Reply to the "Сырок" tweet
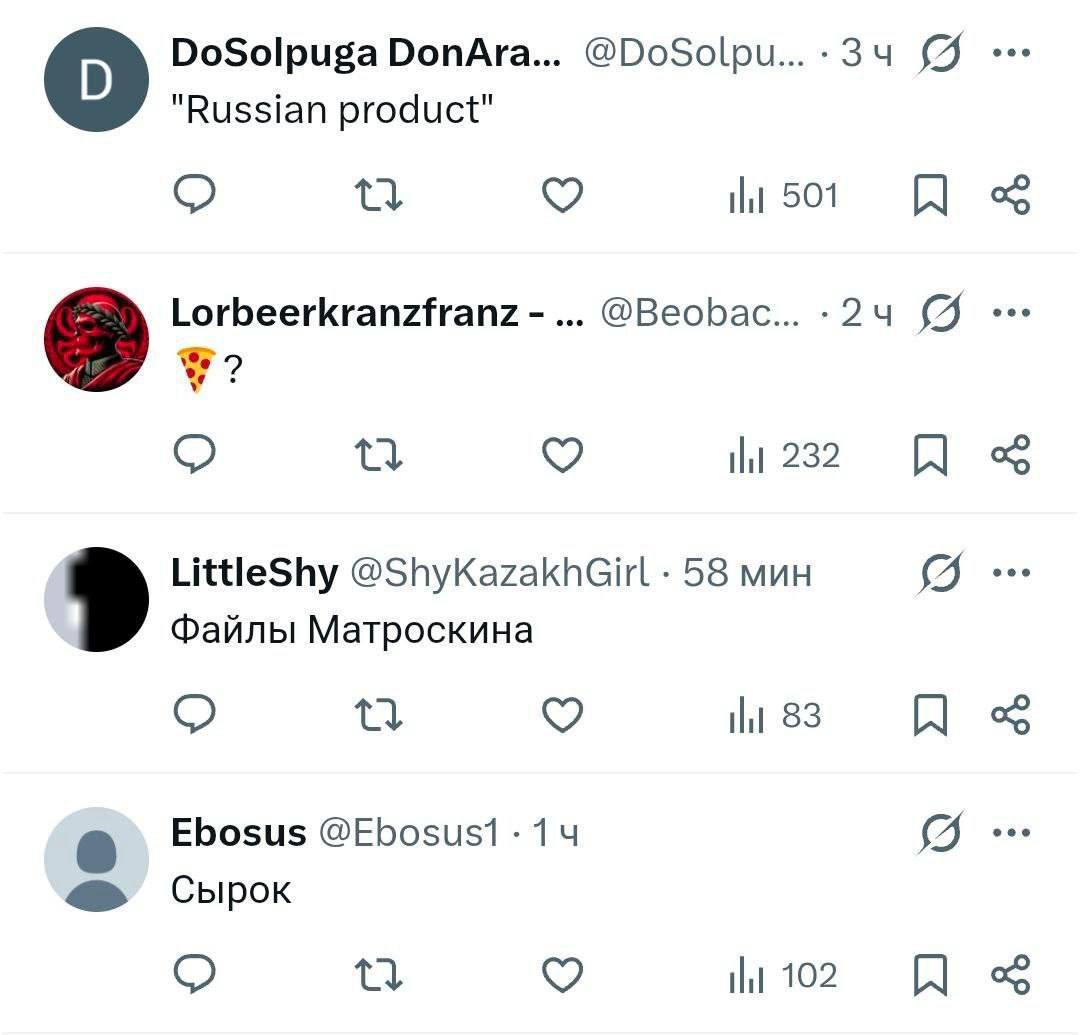 click(x=195, y=973)
